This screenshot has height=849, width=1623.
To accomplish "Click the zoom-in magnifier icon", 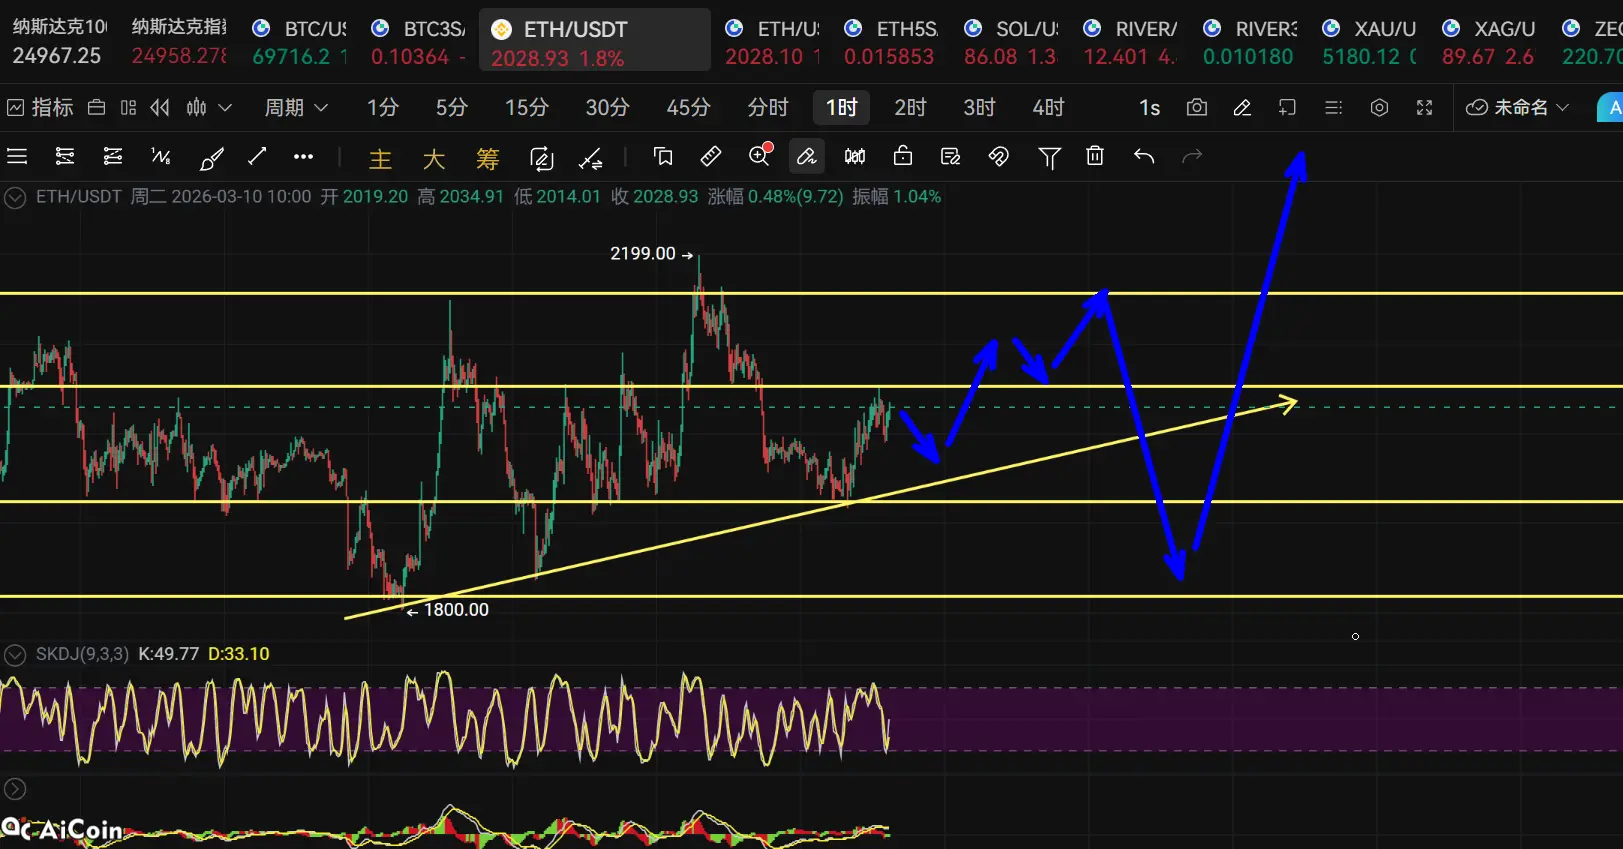I will [x=760, y=154].
